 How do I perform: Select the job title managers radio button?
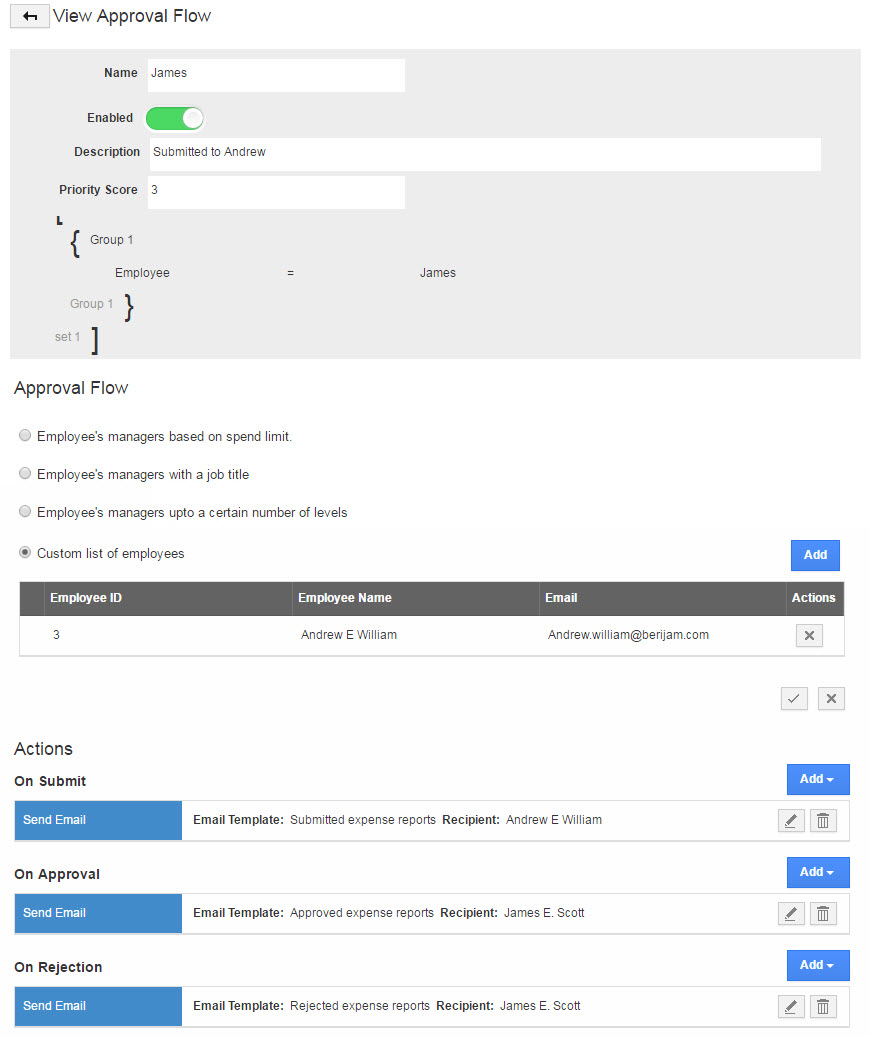coord(24,473)
